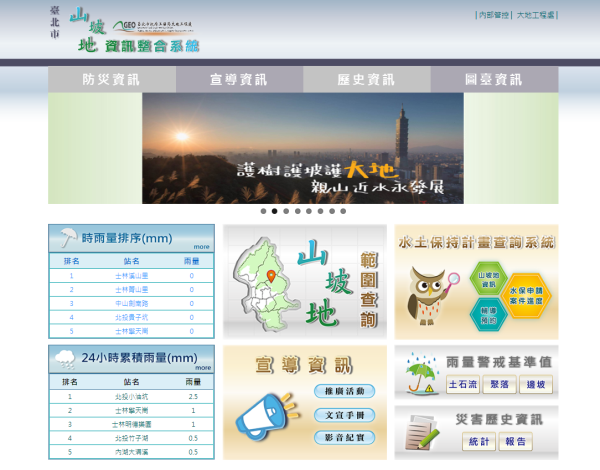Click the umbrella icon beside 時雨量排序
Image resolution: width=600 pixels, height=470 pixels.
68,237
